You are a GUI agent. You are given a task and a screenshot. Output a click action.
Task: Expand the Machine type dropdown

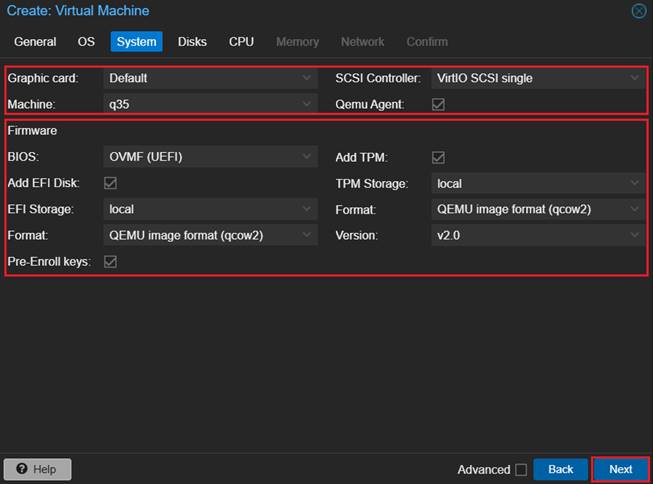pos(211,104)
